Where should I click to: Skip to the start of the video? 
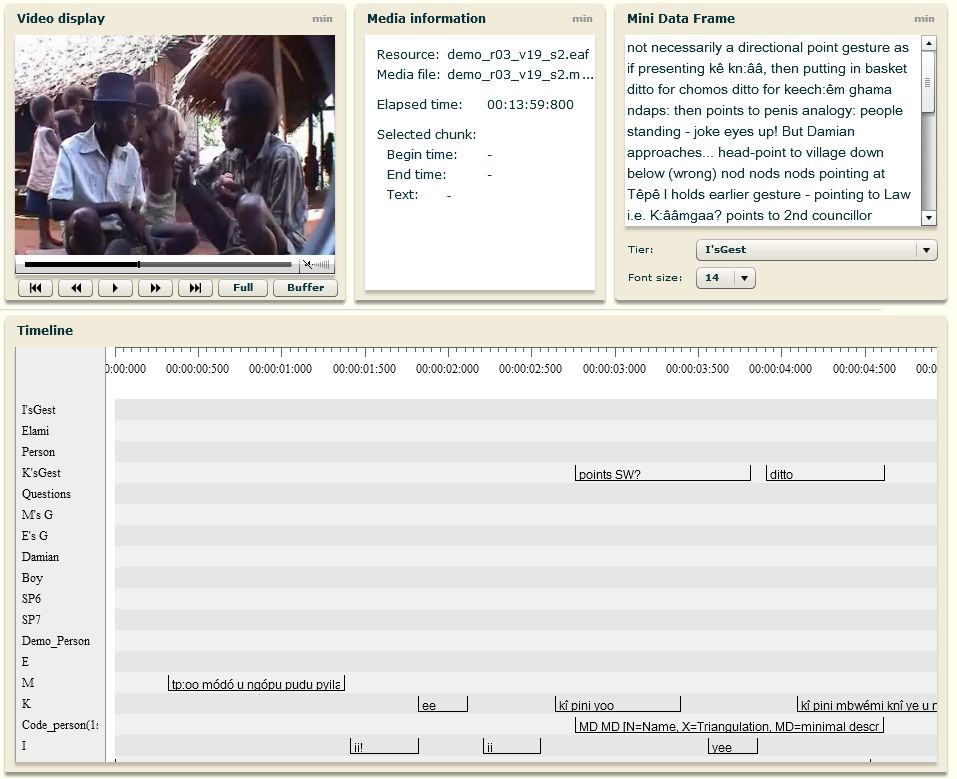(35, 288)
